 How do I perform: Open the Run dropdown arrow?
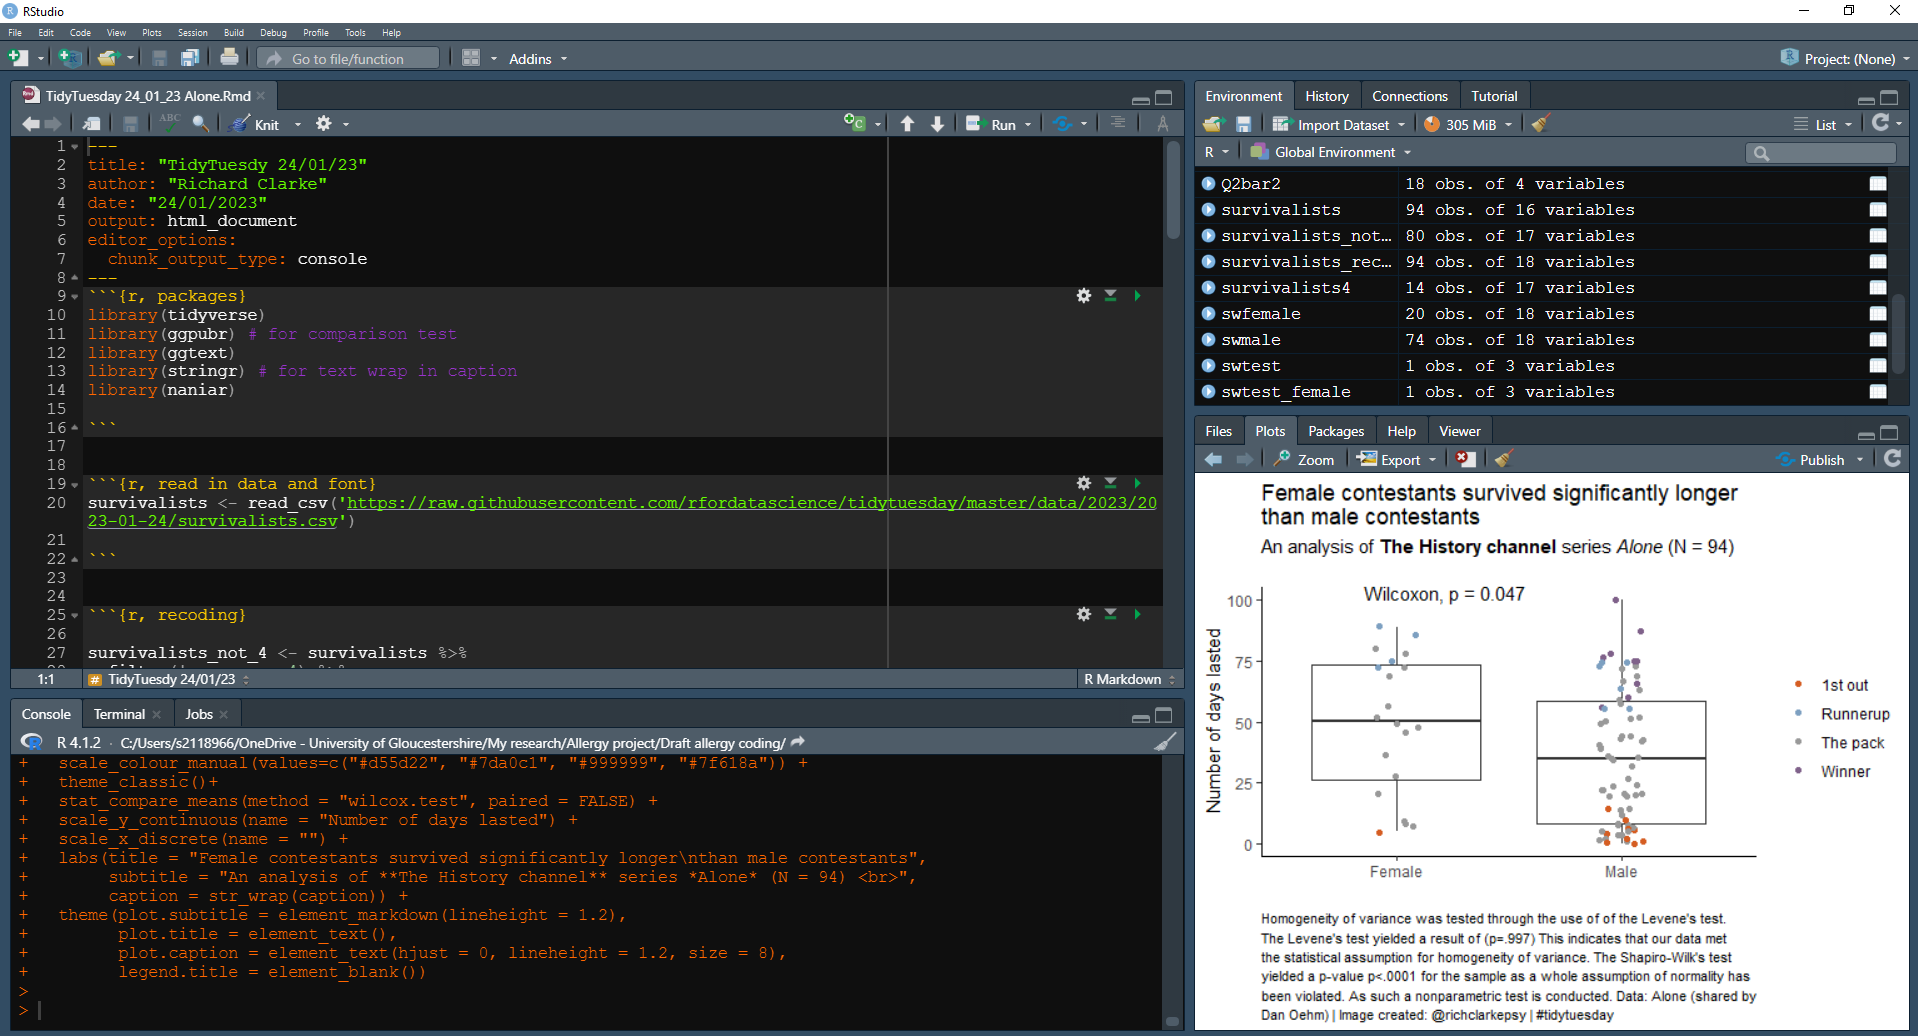(x=1028, y=125)
